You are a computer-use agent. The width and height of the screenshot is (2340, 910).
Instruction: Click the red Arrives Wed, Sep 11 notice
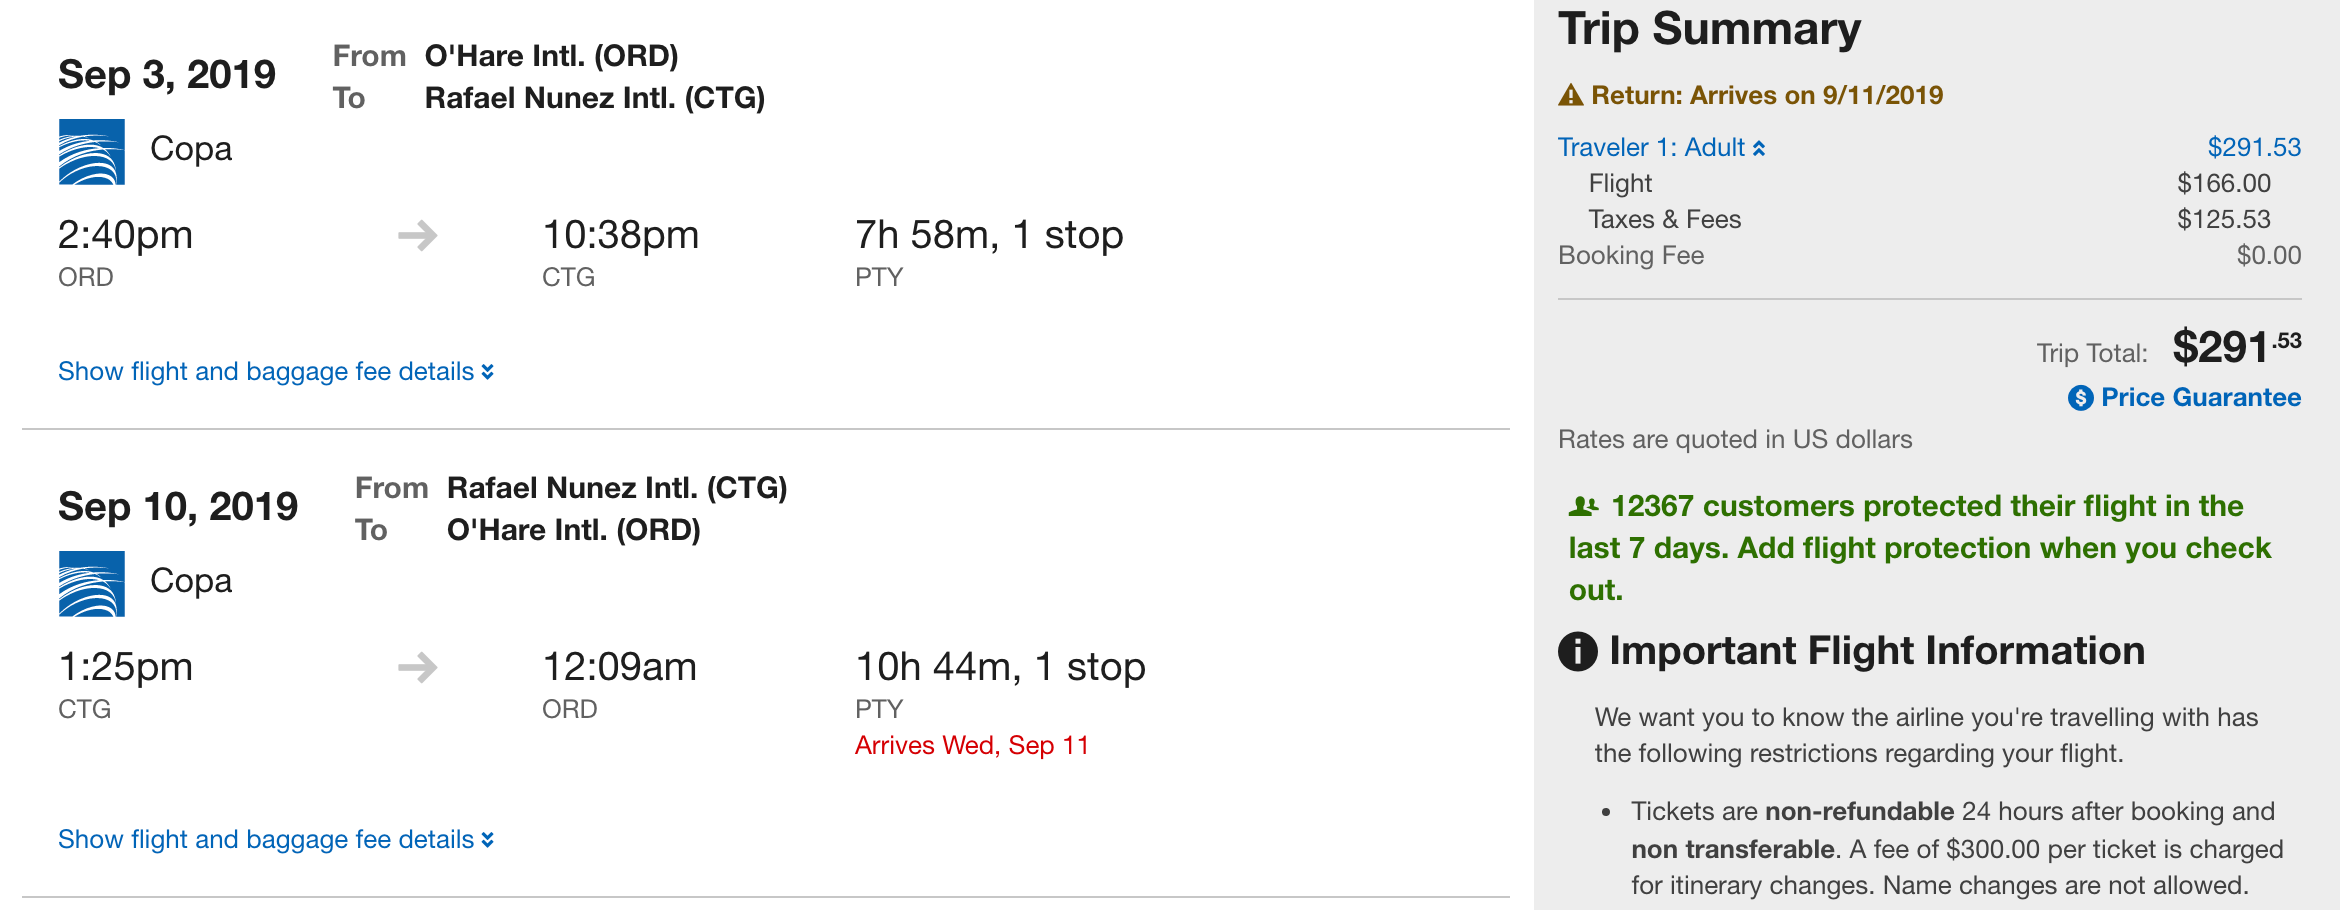(971, 746)
